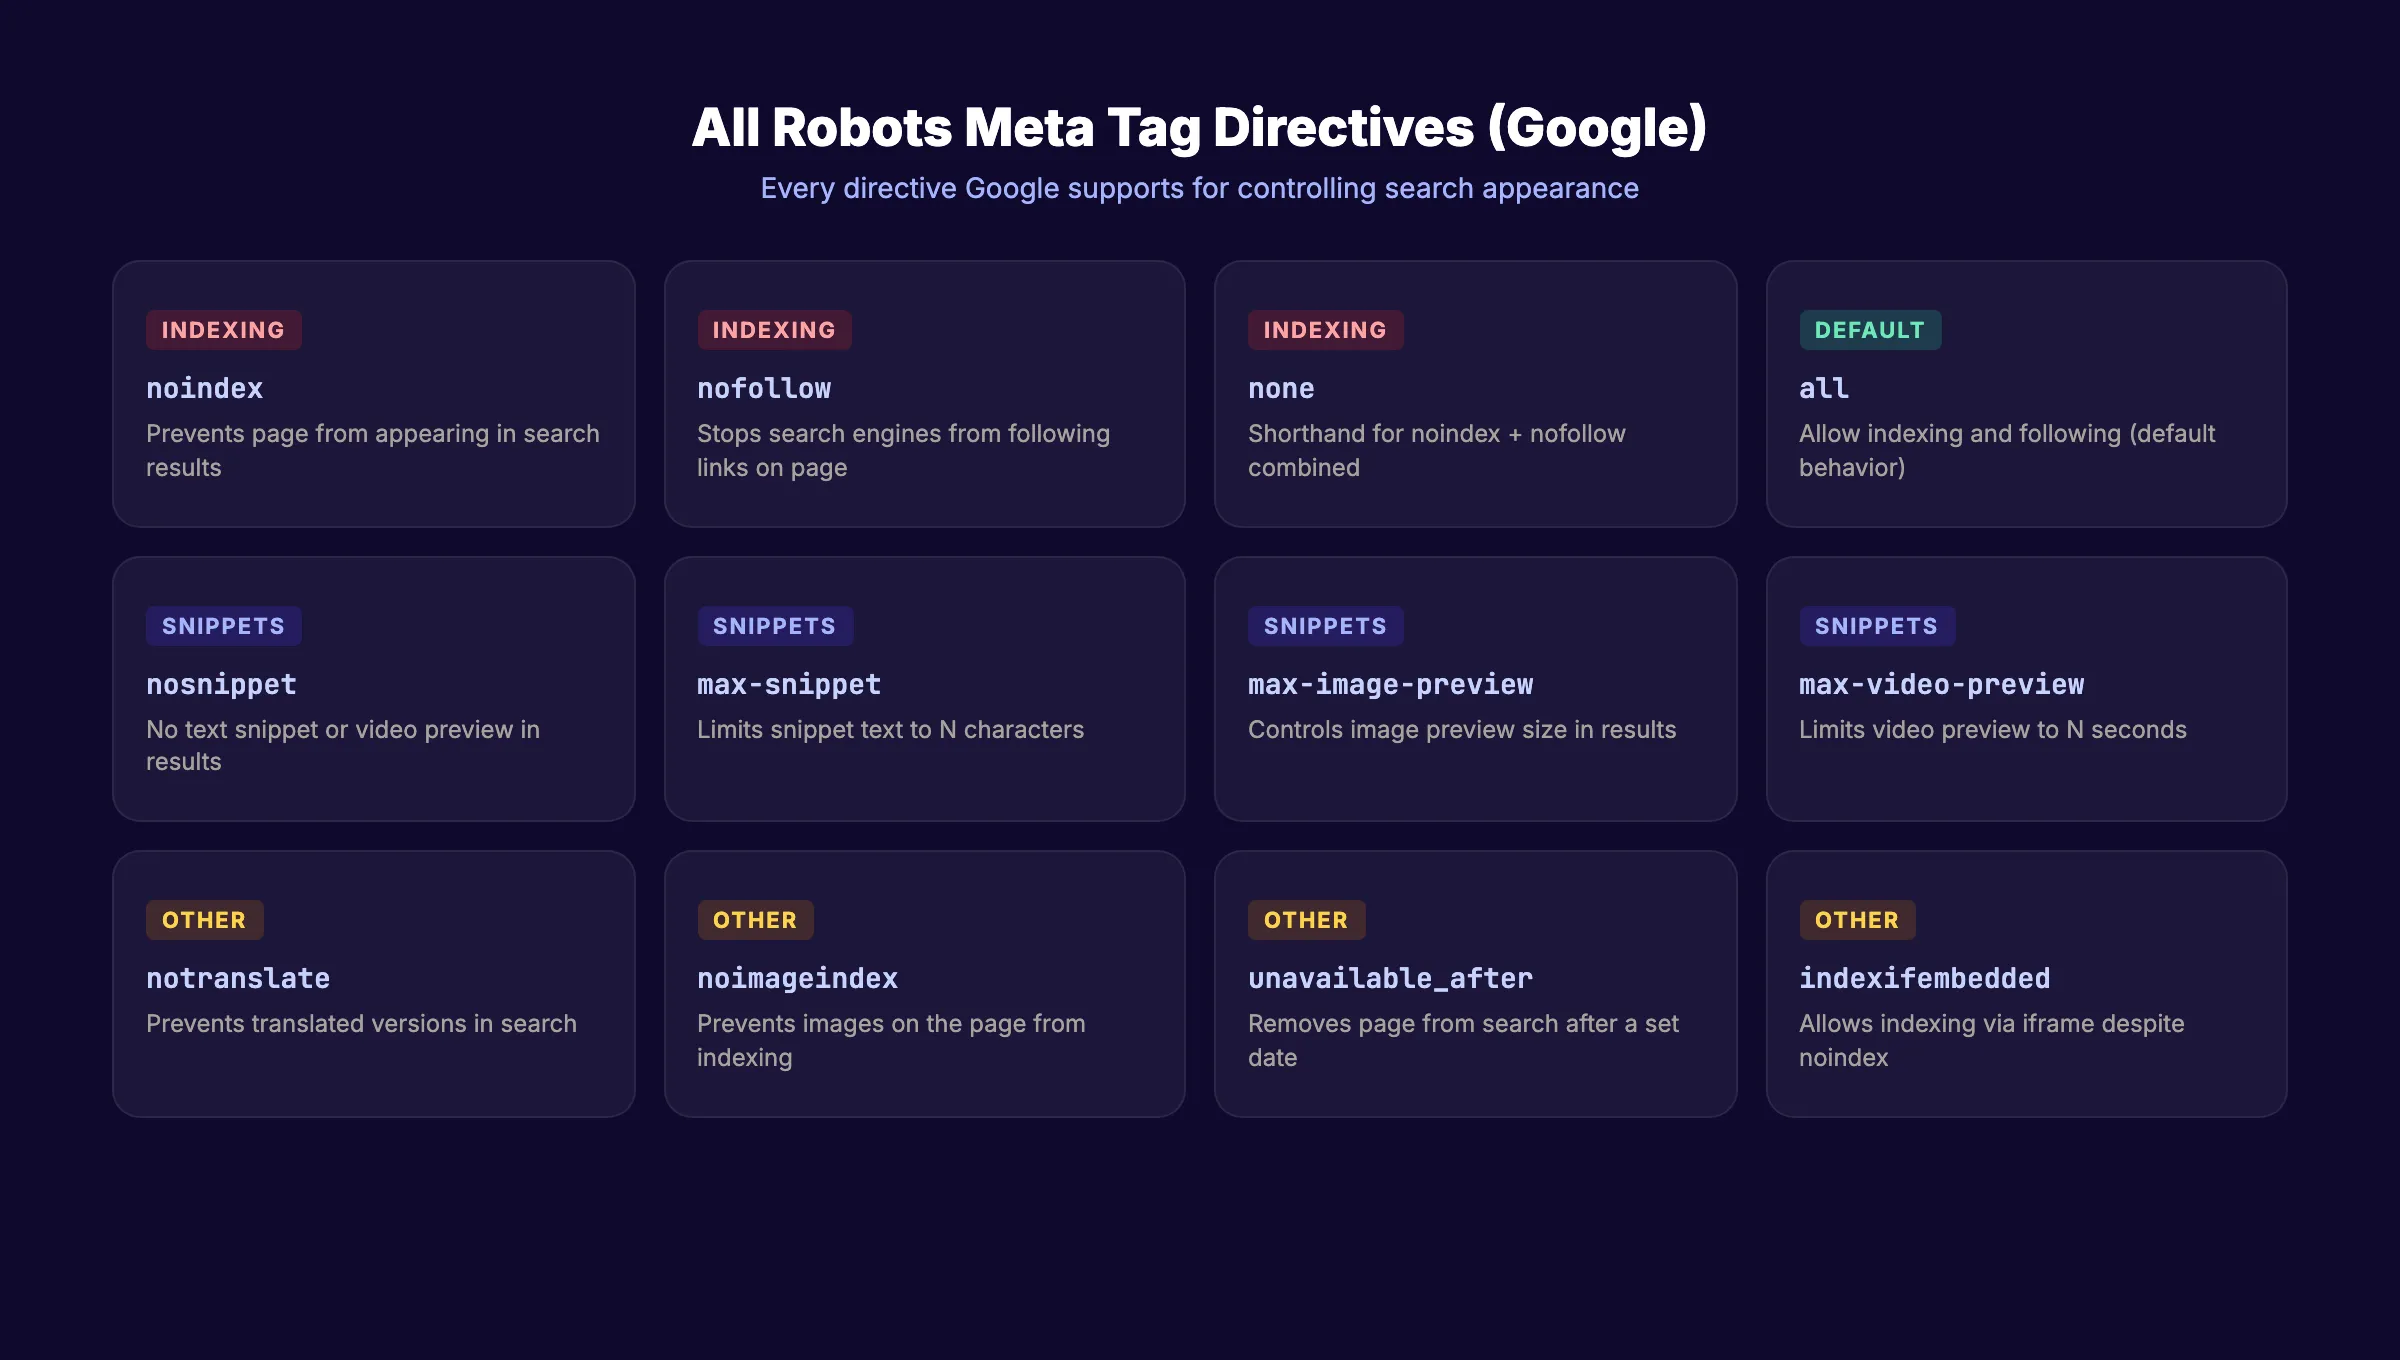Click 'Prevents page from appearing in search results'

pyautogui.click(x=373, y=450)
